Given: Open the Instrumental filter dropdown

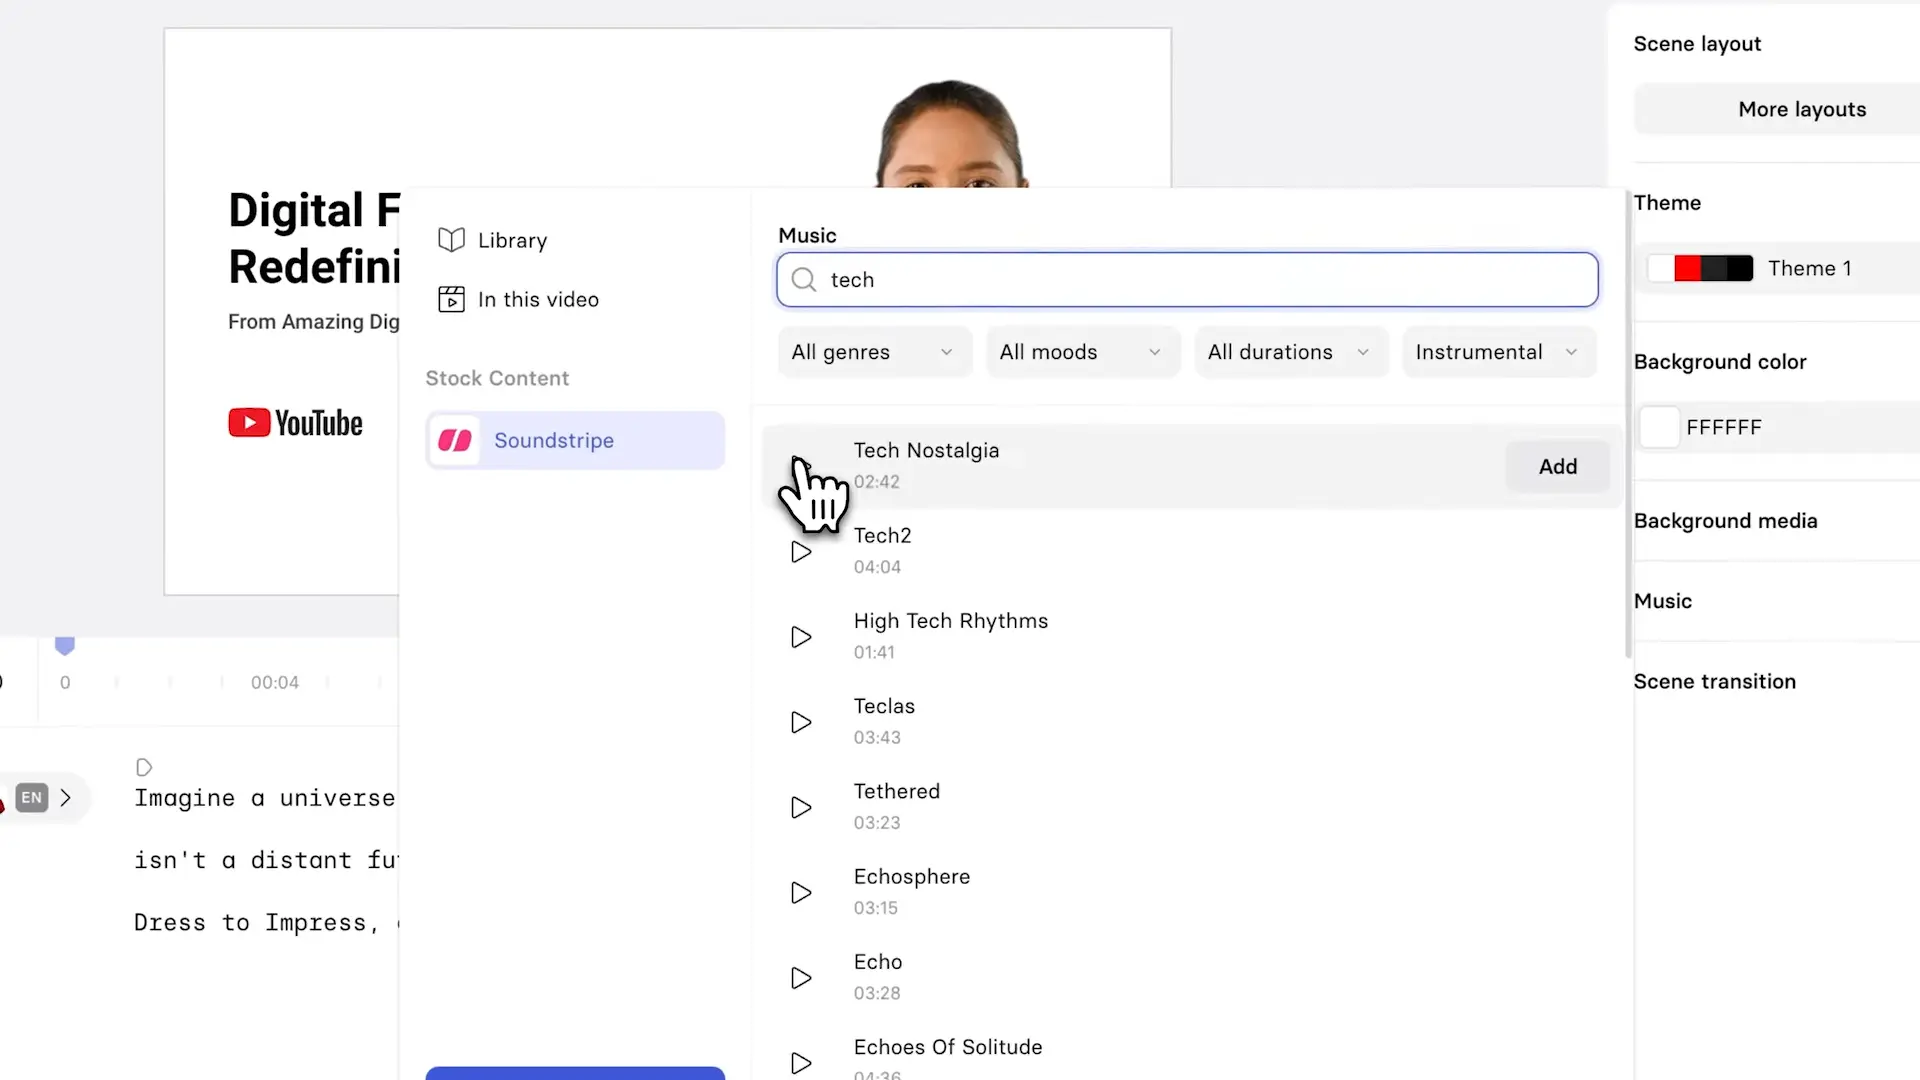Looking at the screenshot, I should click(1497, 352).
